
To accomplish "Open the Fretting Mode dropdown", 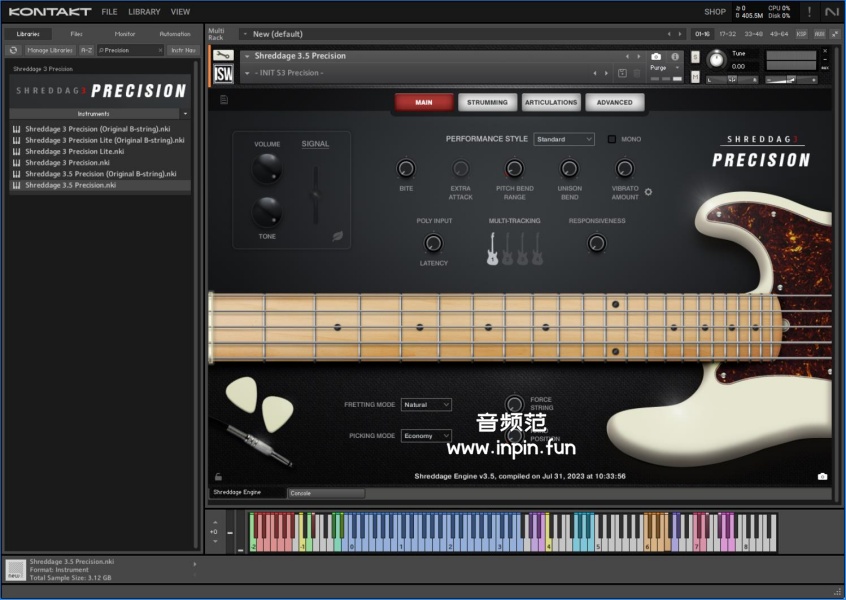I will click(426, 405).
